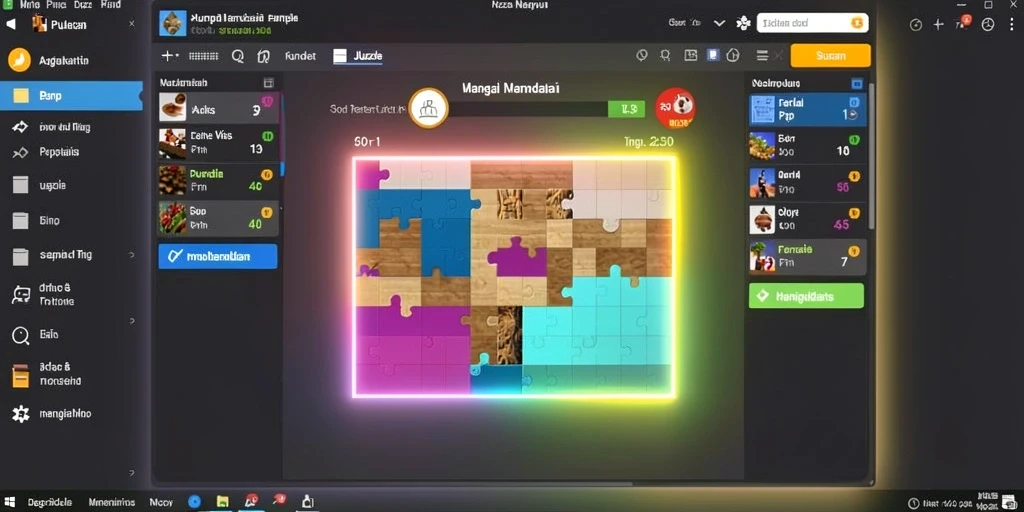Click the round podium icon on progress bar
This screenshot has height=512, width=1024.
[428, 108]
